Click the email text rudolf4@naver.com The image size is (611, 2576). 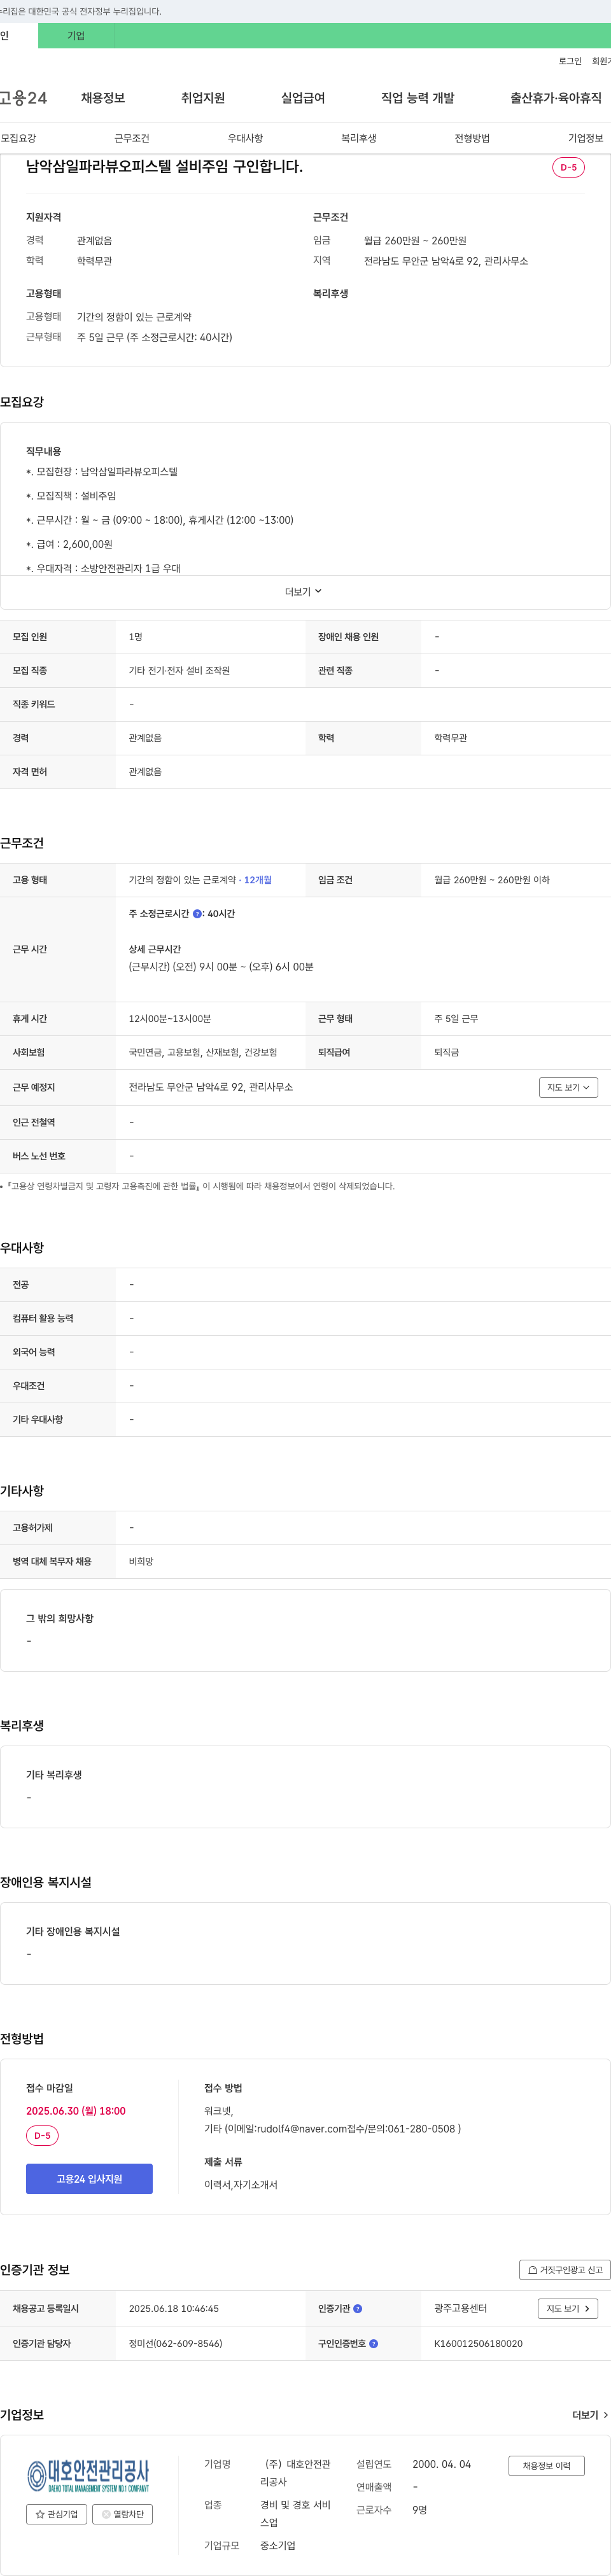tap(302, 2128)
